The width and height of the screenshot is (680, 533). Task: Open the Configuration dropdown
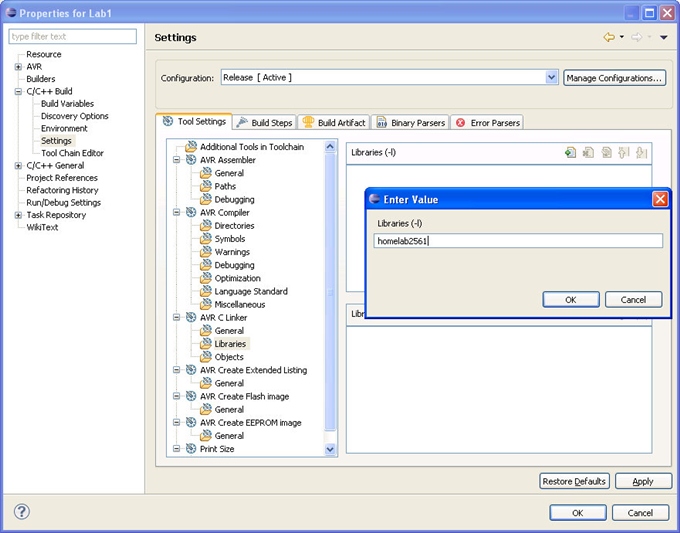point(552,77)
